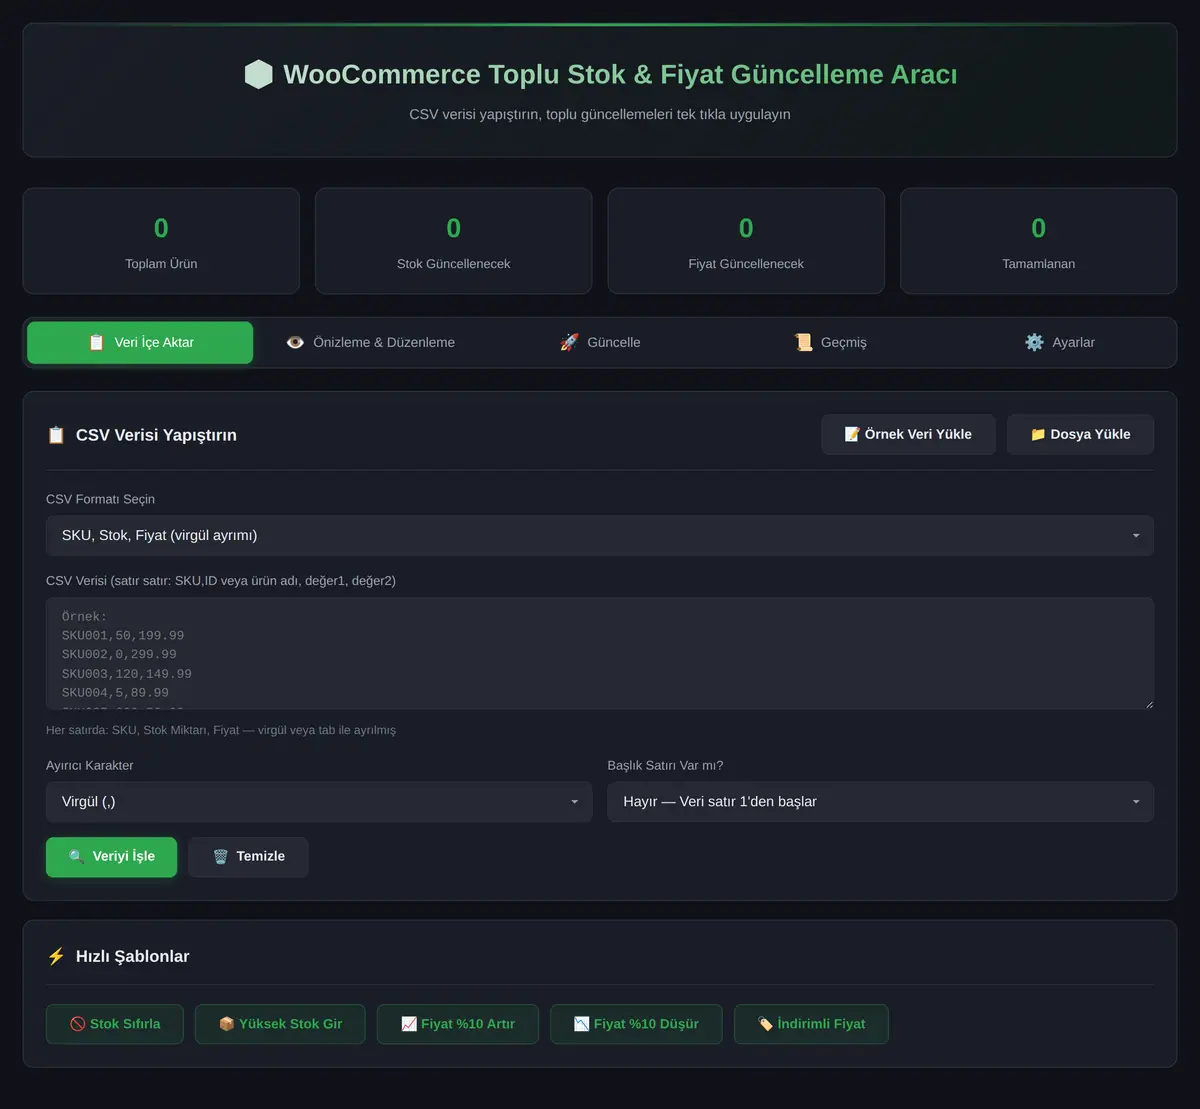1200x1109 pixels.
Task: Open the Başlık Satırı Var mı dropdown
Action: [881, 801]
